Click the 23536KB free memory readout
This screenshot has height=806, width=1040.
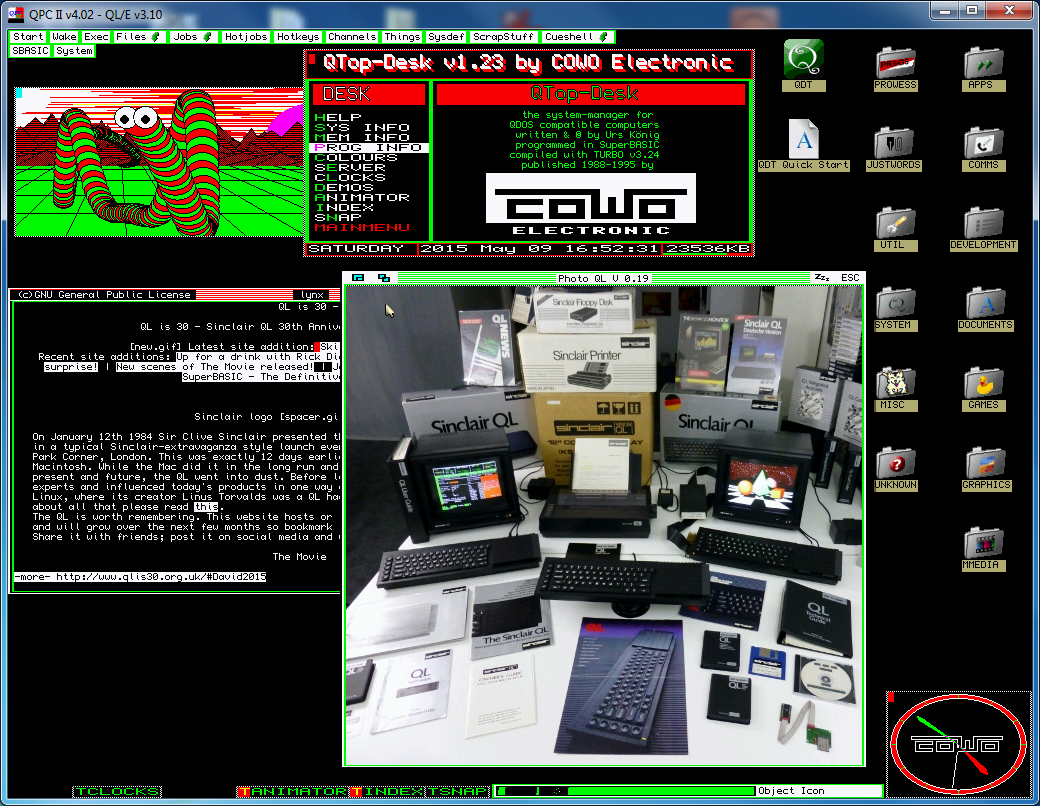[x=707, y=248]
